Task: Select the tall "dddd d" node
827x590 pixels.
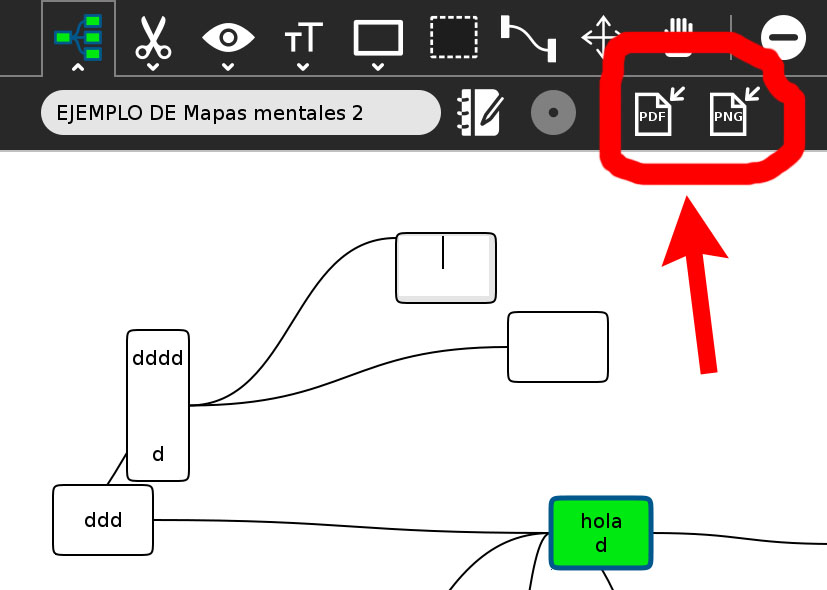Action: click(x=158, y=405)
